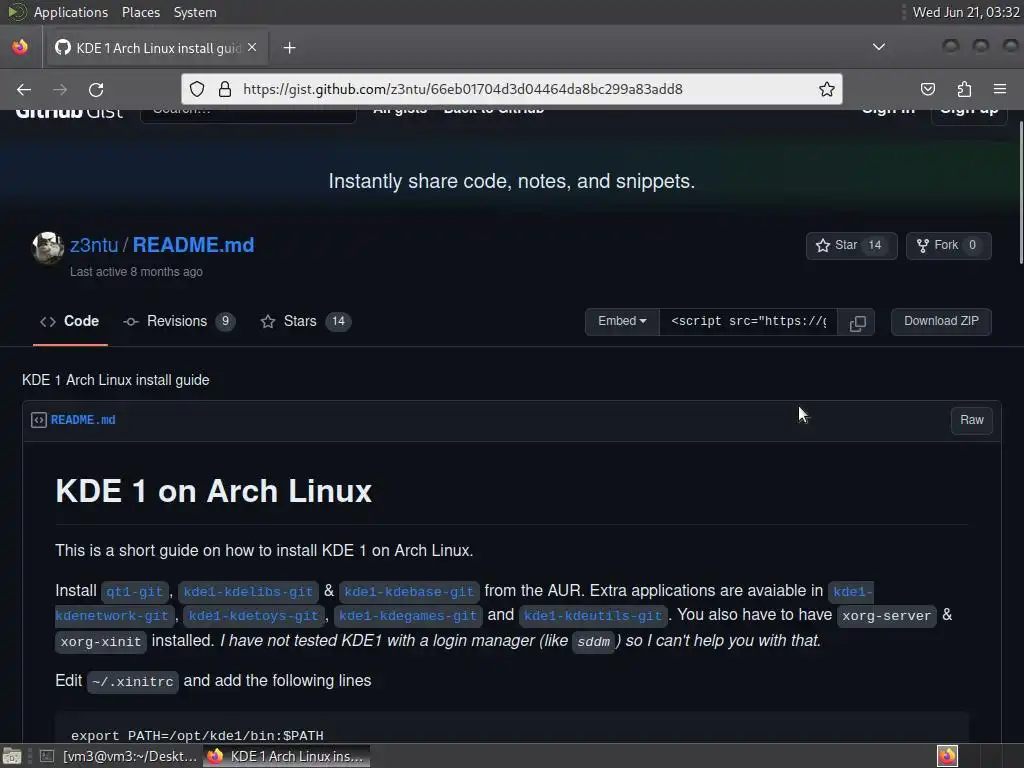This screenshot has height=768, width=1024.
Task: Open the kde1-kdelibs-git link
Action: click(248, 592)
